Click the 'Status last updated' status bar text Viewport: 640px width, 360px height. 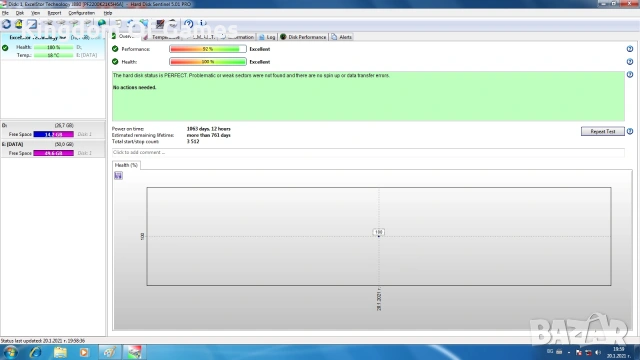point(43,340)
